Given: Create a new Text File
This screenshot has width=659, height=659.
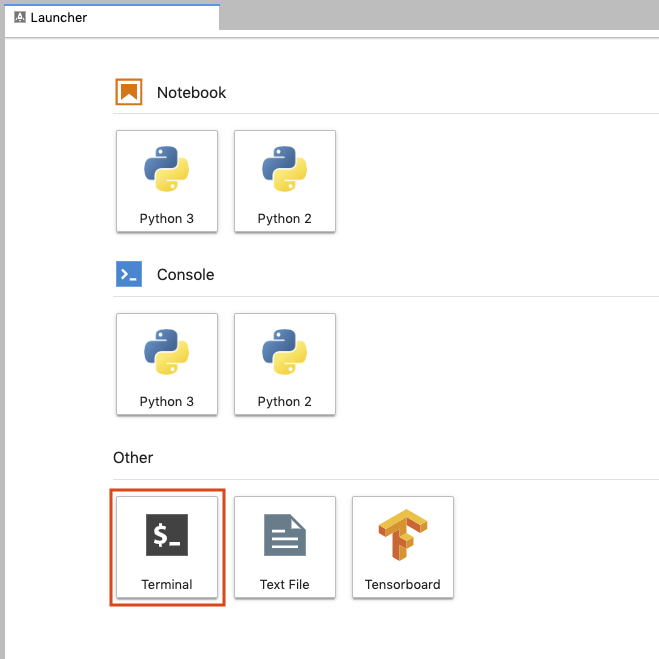Looking at the screenshot, I should (x=285, y=547).
